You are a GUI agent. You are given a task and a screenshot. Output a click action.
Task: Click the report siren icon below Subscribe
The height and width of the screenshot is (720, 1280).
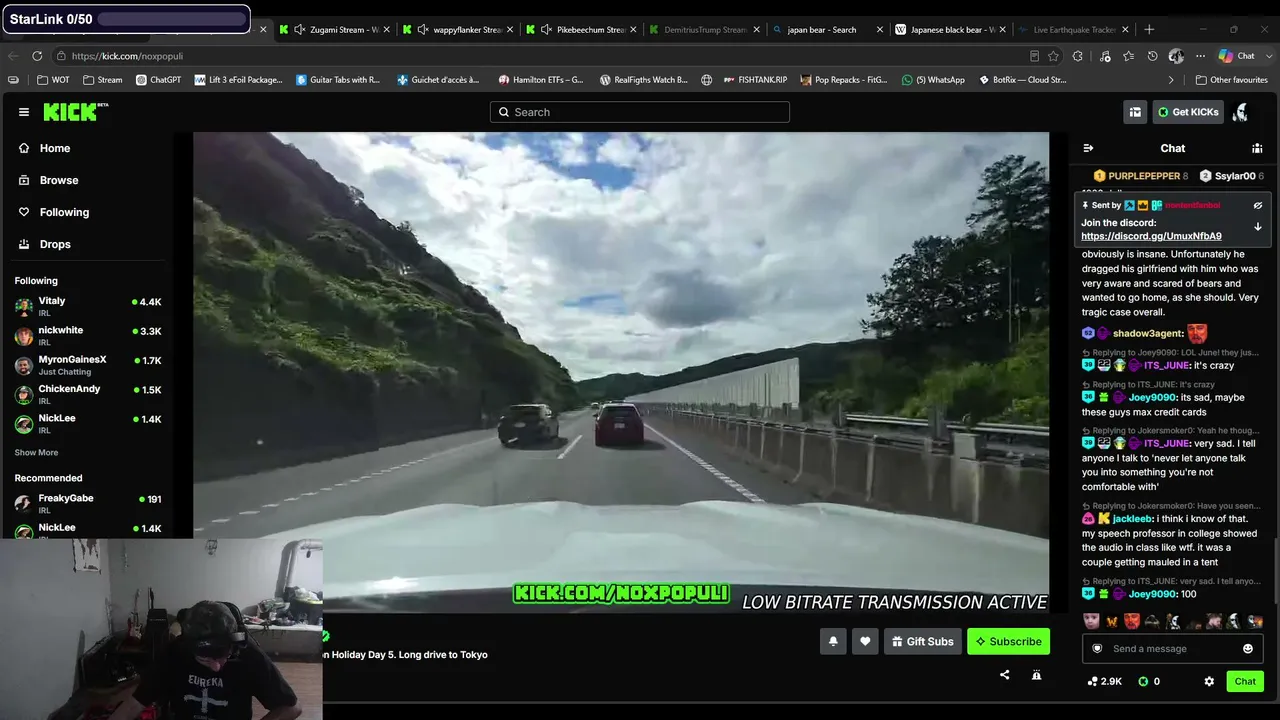coord(1036,675)
